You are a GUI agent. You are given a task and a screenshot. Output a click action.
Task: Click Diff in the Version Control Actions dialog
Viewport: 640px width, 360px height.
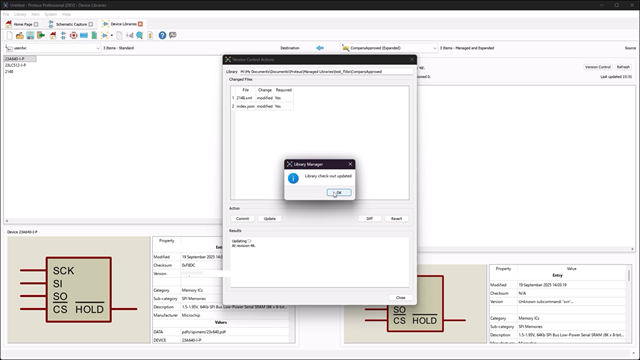click(x=369, y=218)
